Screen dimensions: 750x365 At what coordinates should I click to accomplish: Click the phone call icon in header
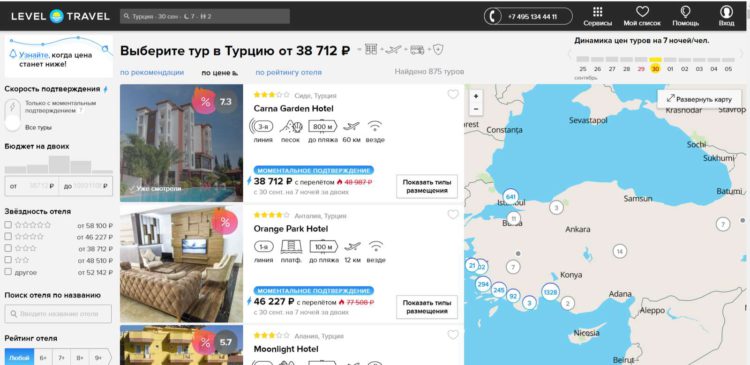pyautogui.click(x=493, y=16)
